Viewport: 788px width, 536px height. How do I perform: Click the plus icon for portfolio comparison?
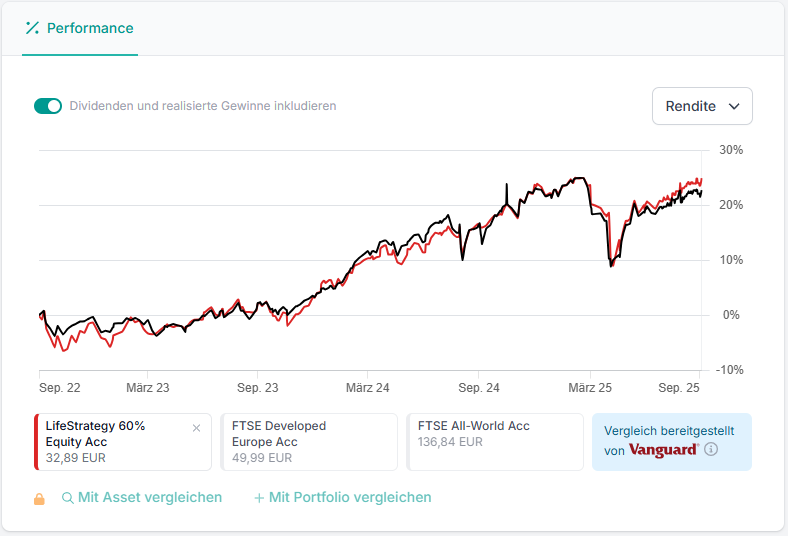(259, 498)
